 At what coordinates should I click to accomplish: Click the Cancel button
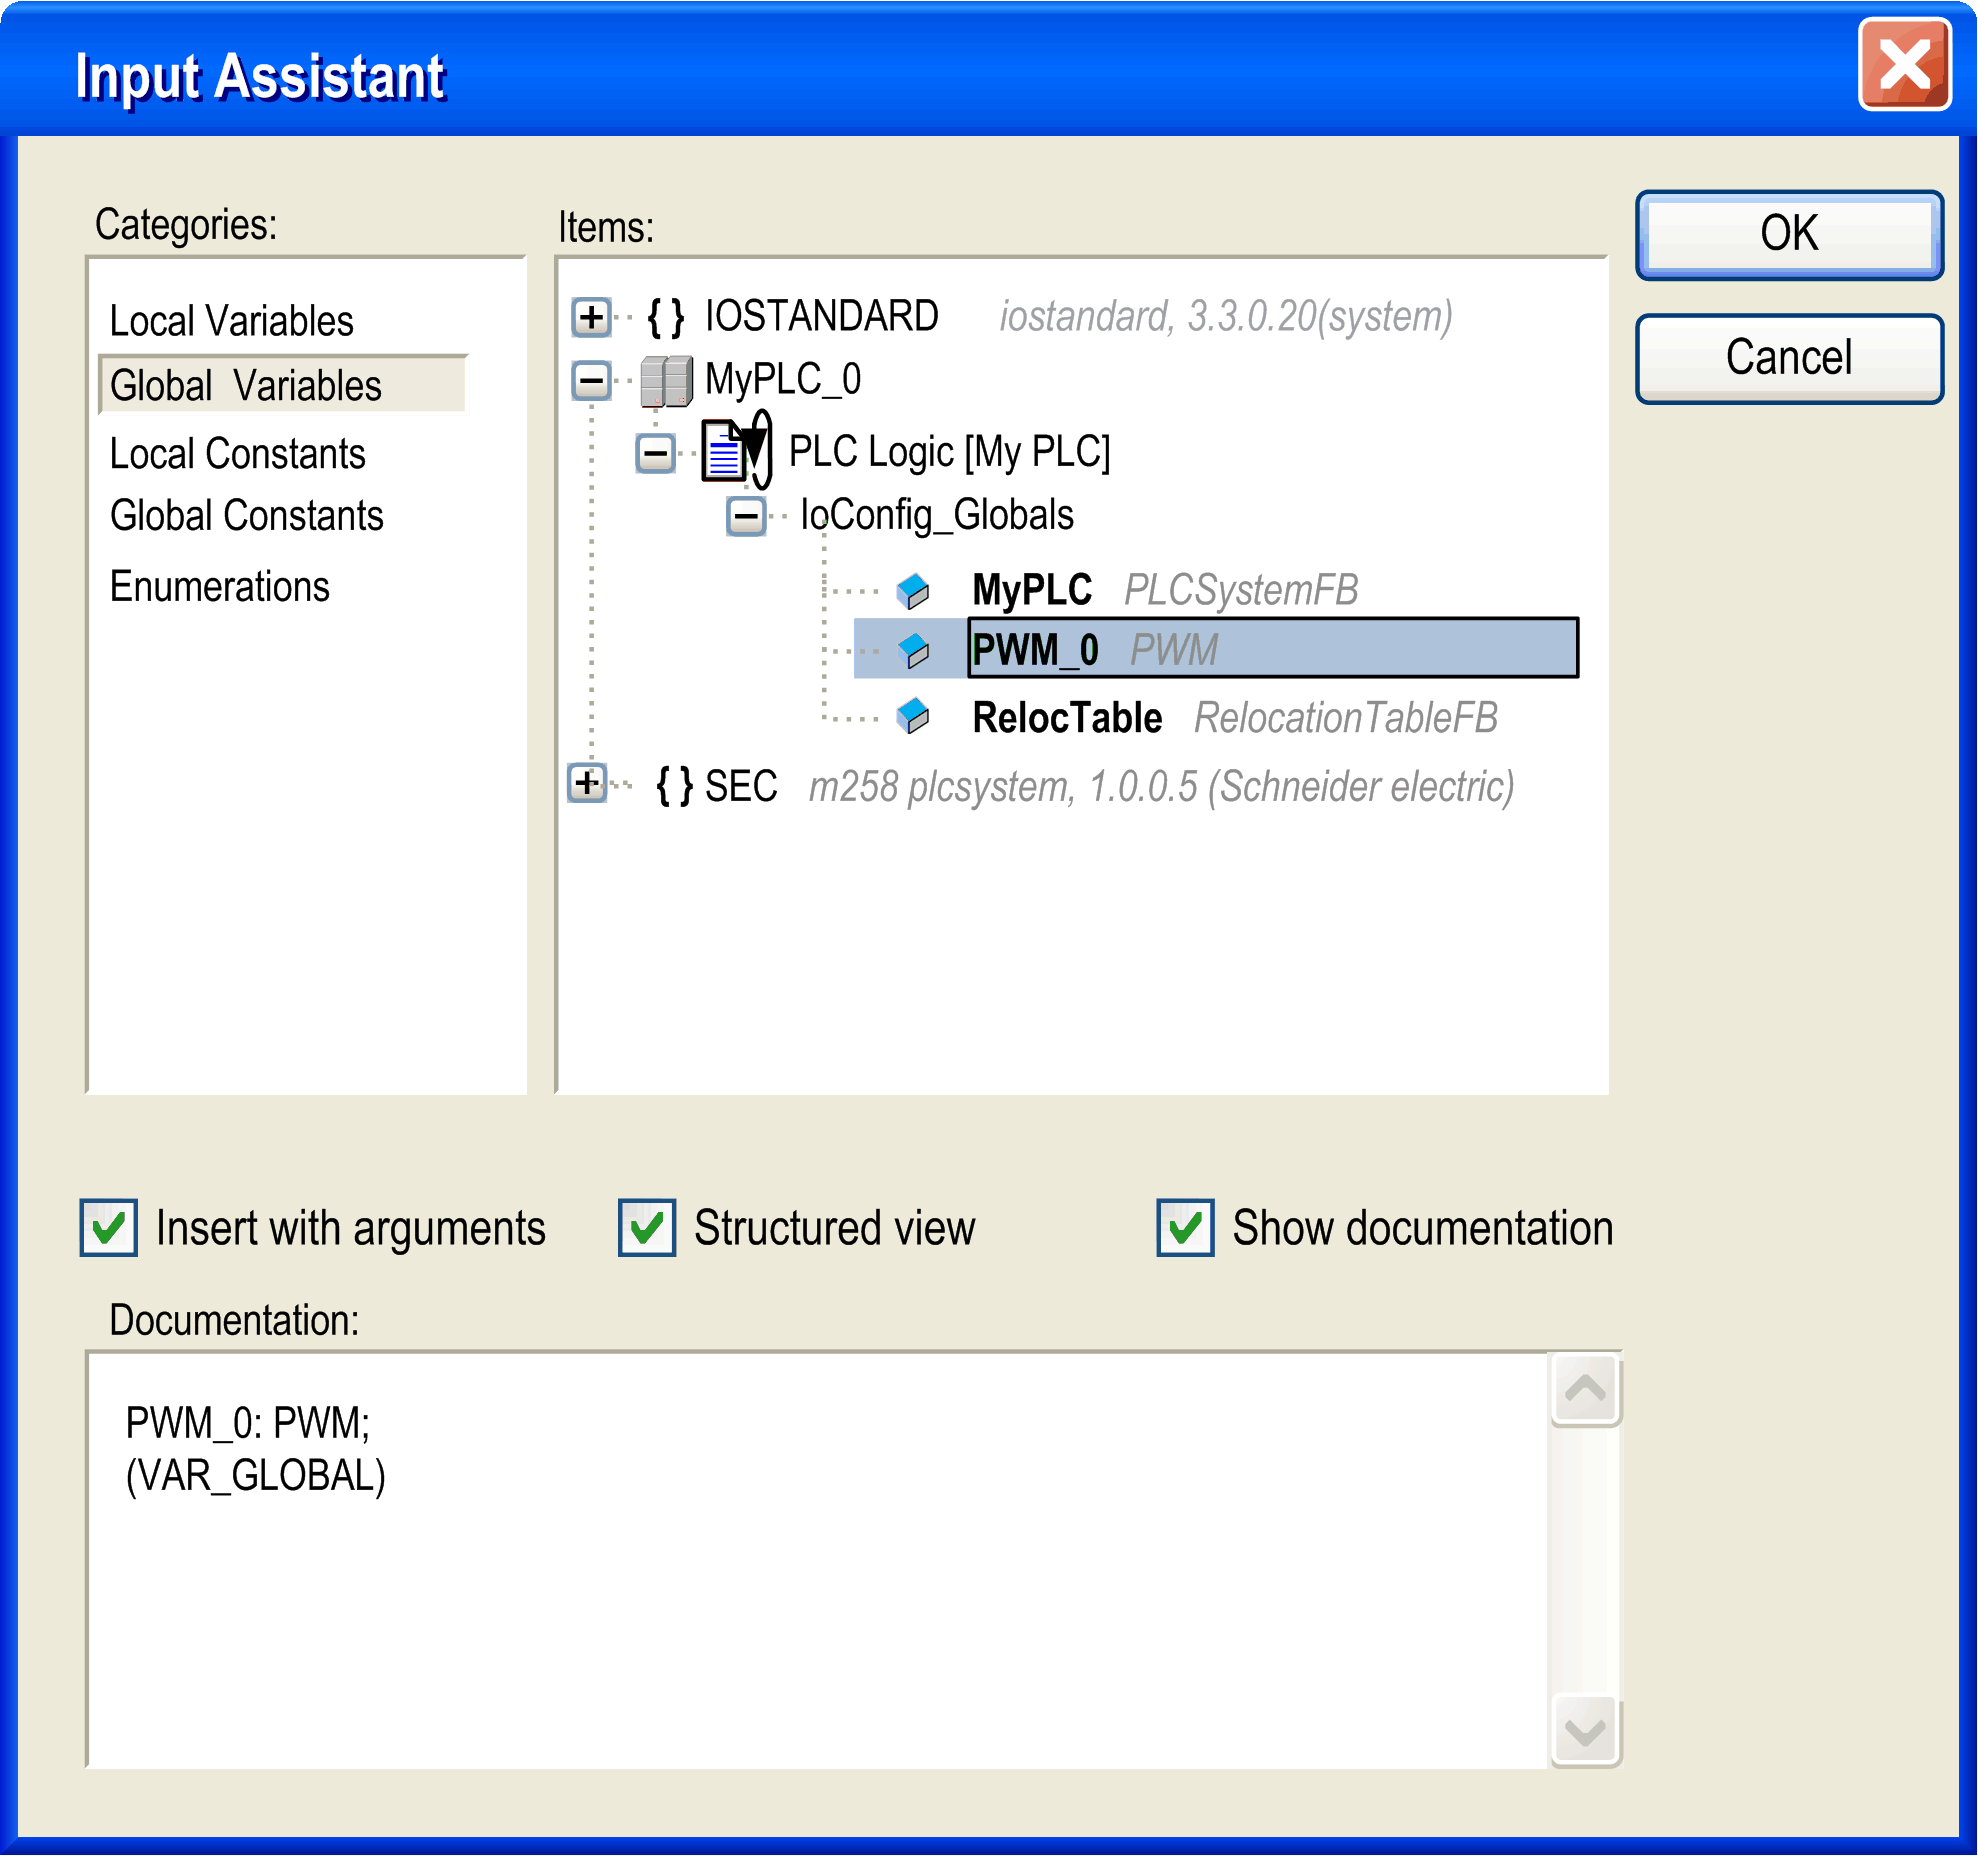tap(1790, 358)
